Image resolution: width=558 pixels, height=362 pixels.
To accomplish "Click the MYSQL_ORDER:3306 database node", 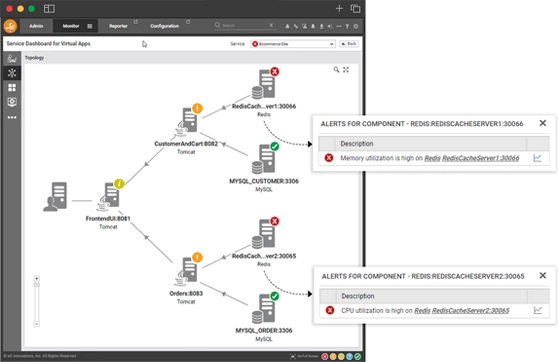I will (x=265, y=308).
